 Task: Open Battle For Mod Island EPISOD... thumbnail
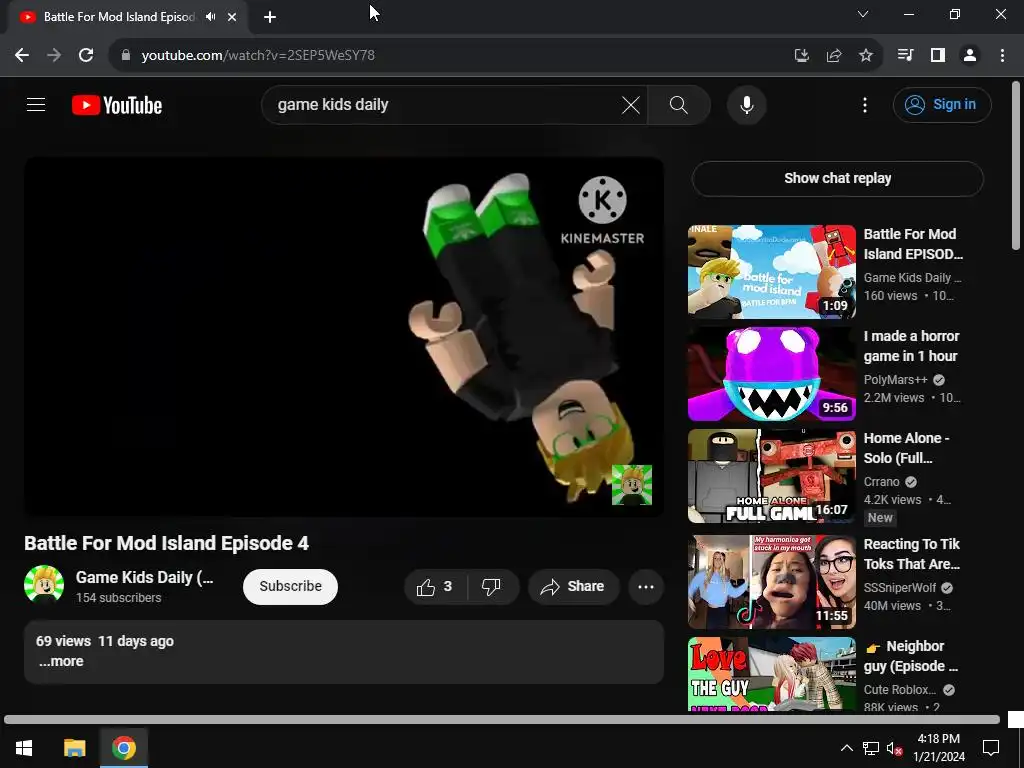pyautogui.click(x=771, y=272)
